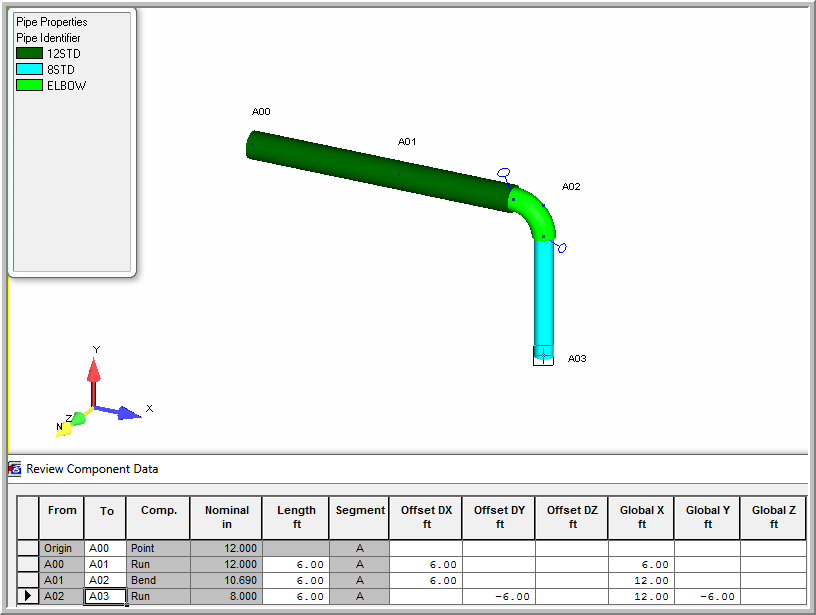816x615 pixels.
Task: Click the A00 node label in model
Action: 261,111
